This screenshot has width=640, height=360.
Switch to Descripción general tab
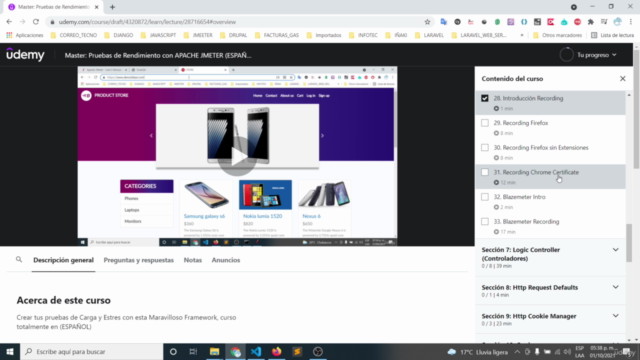tap(63, 260)
